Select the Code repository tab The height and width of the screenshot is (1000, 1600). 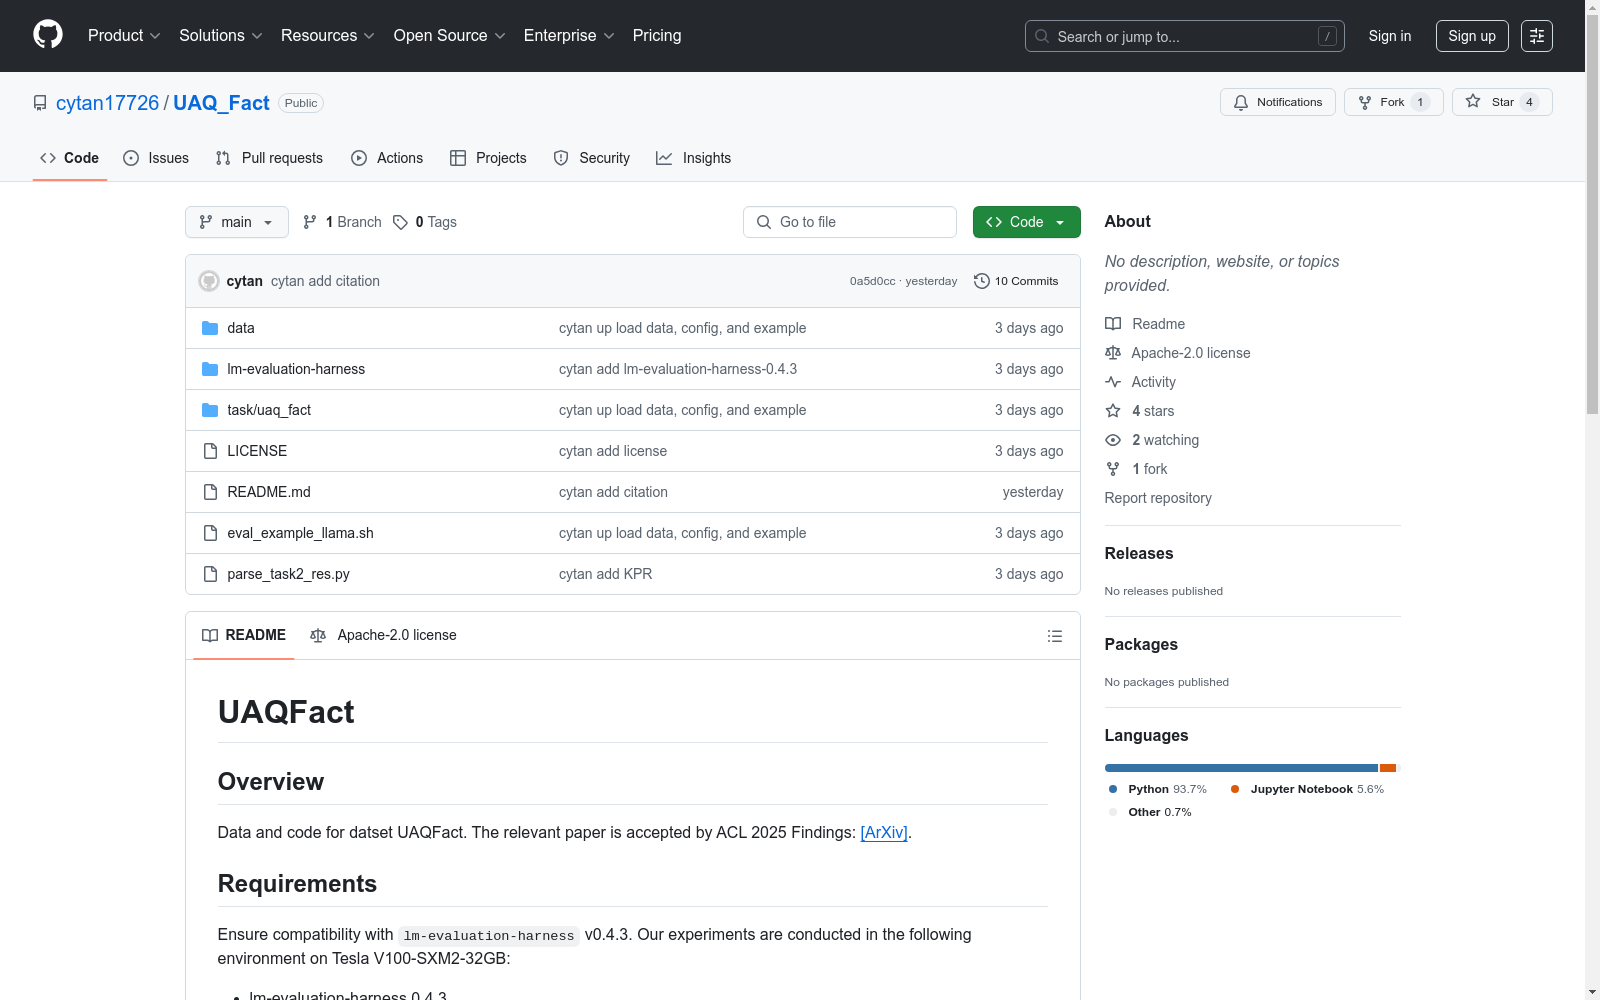coord(70,158)
